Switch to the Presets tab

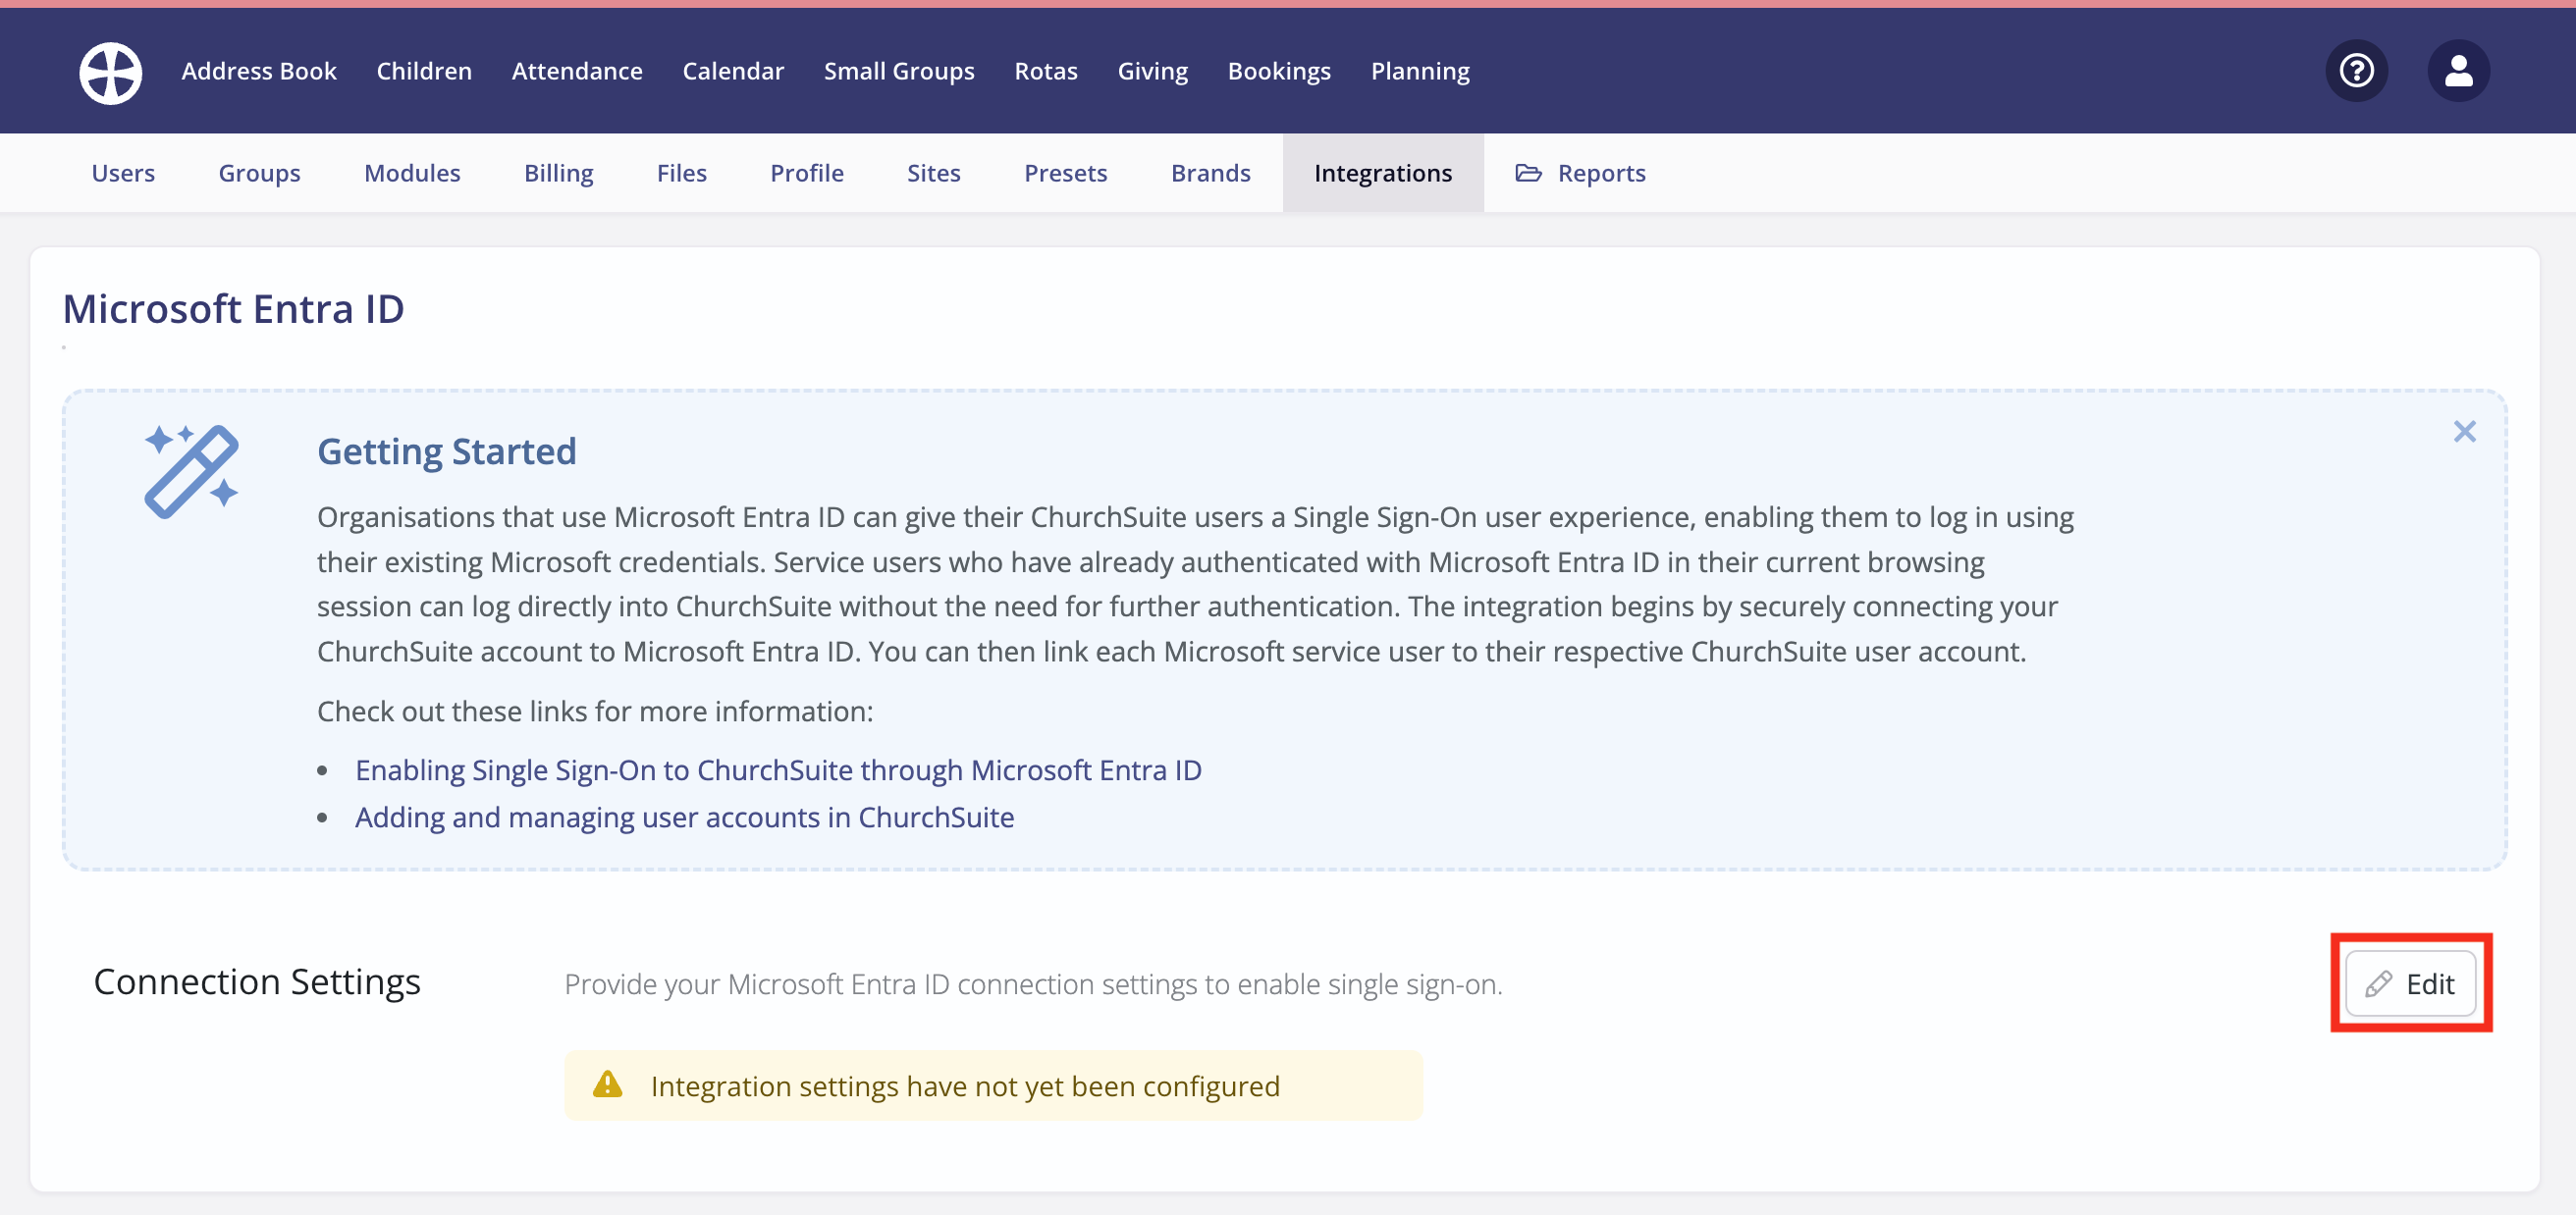tap(1065, 173)
